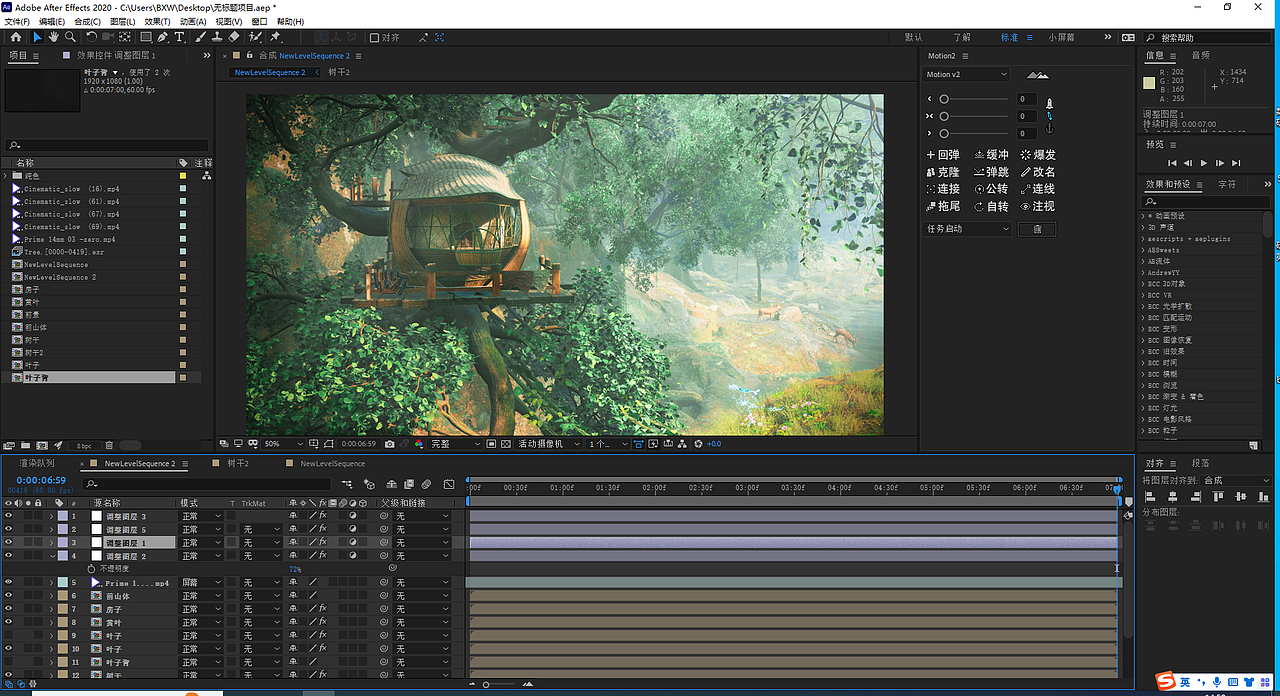Viewport: 1280px width, 696px height.
Task: Hide layer 调整图层 5 with eye toggle
Action: (x=8, y=529)
